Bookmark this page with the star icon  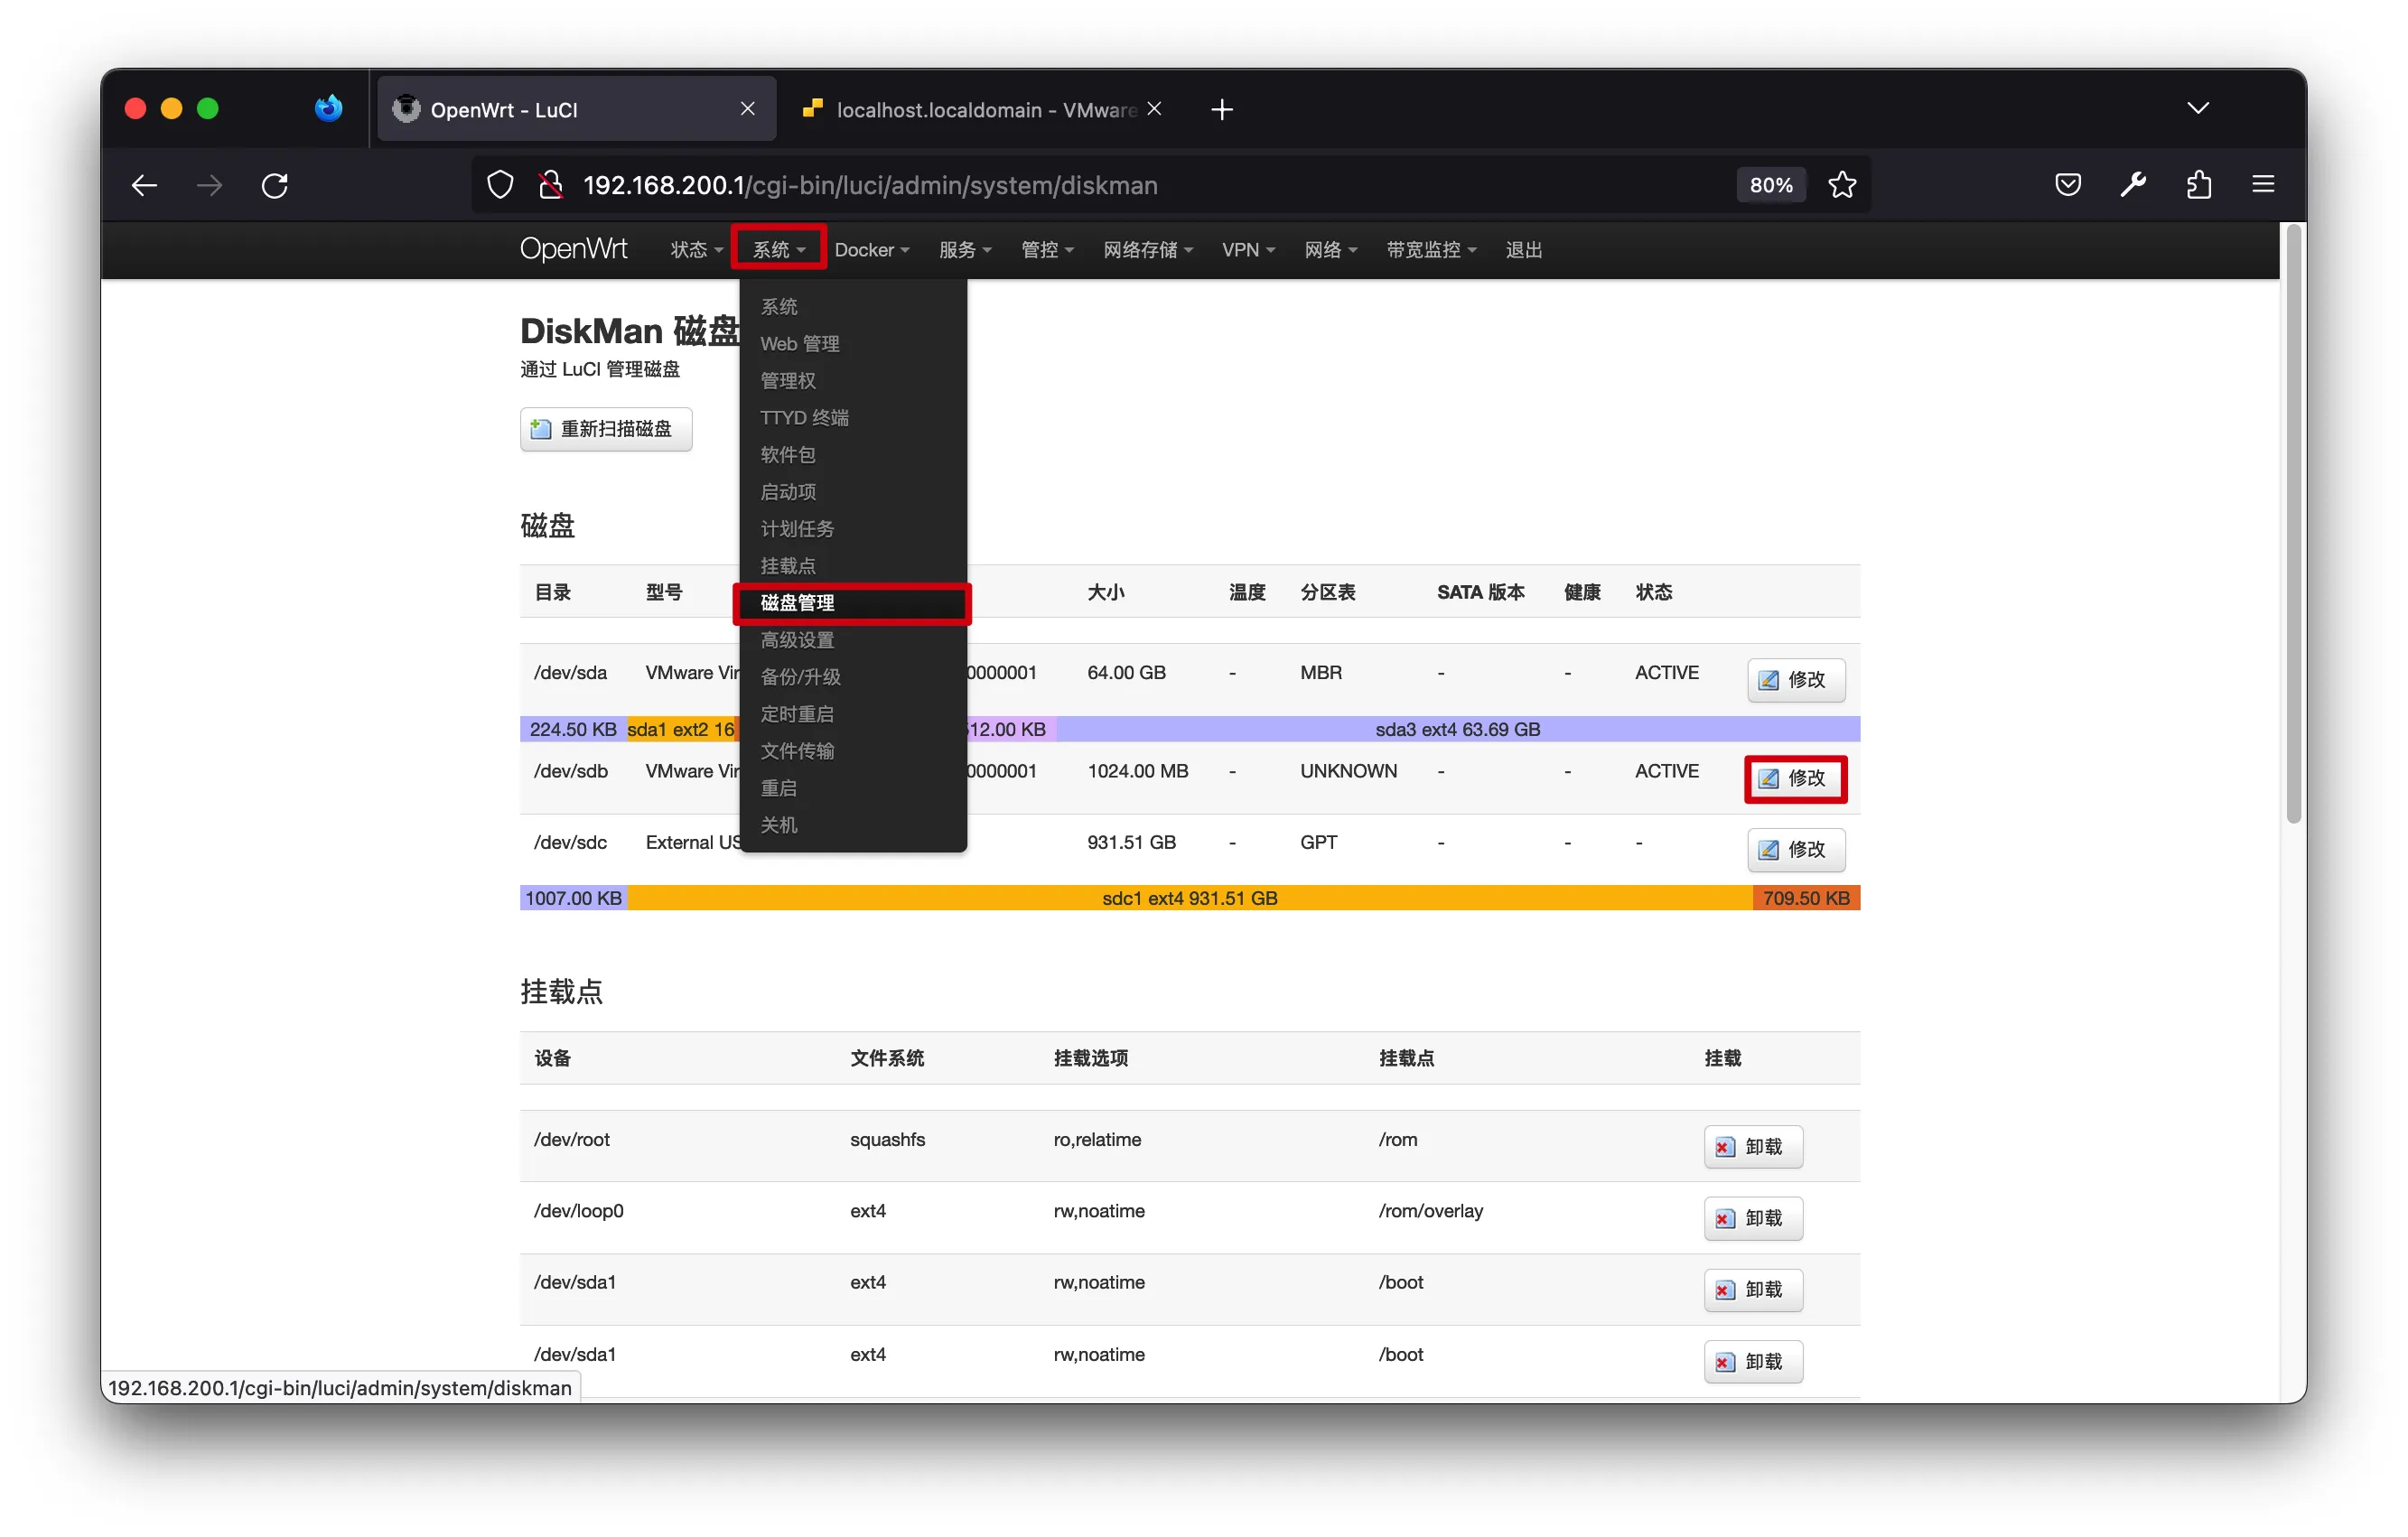(1842, 185)
